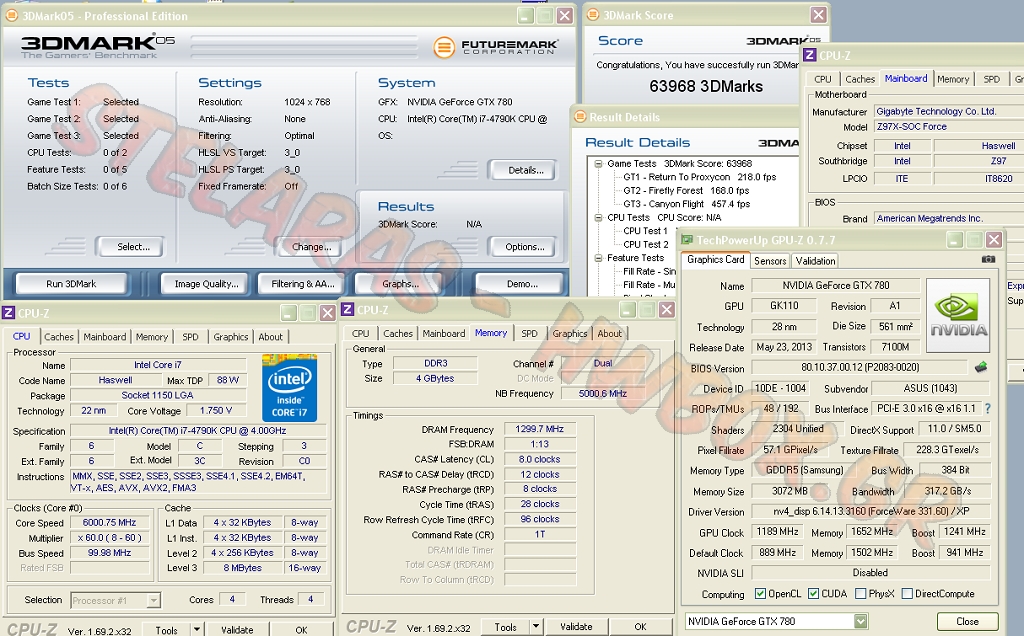Select GT1 - Return To Proxycon result

coord(699,177)
